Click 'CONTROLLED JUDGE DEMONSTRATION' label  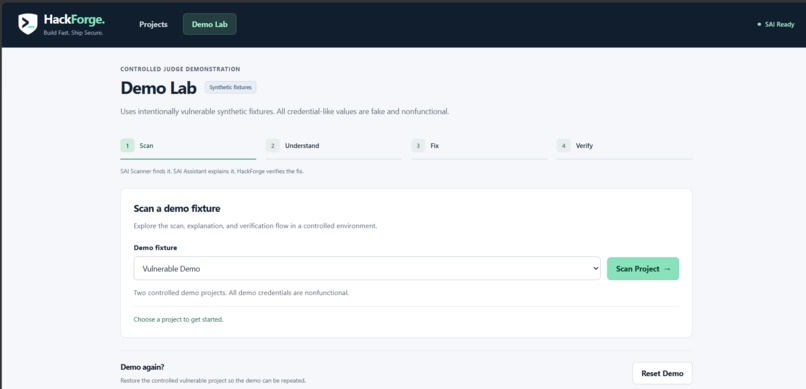[x=180, y=69]
